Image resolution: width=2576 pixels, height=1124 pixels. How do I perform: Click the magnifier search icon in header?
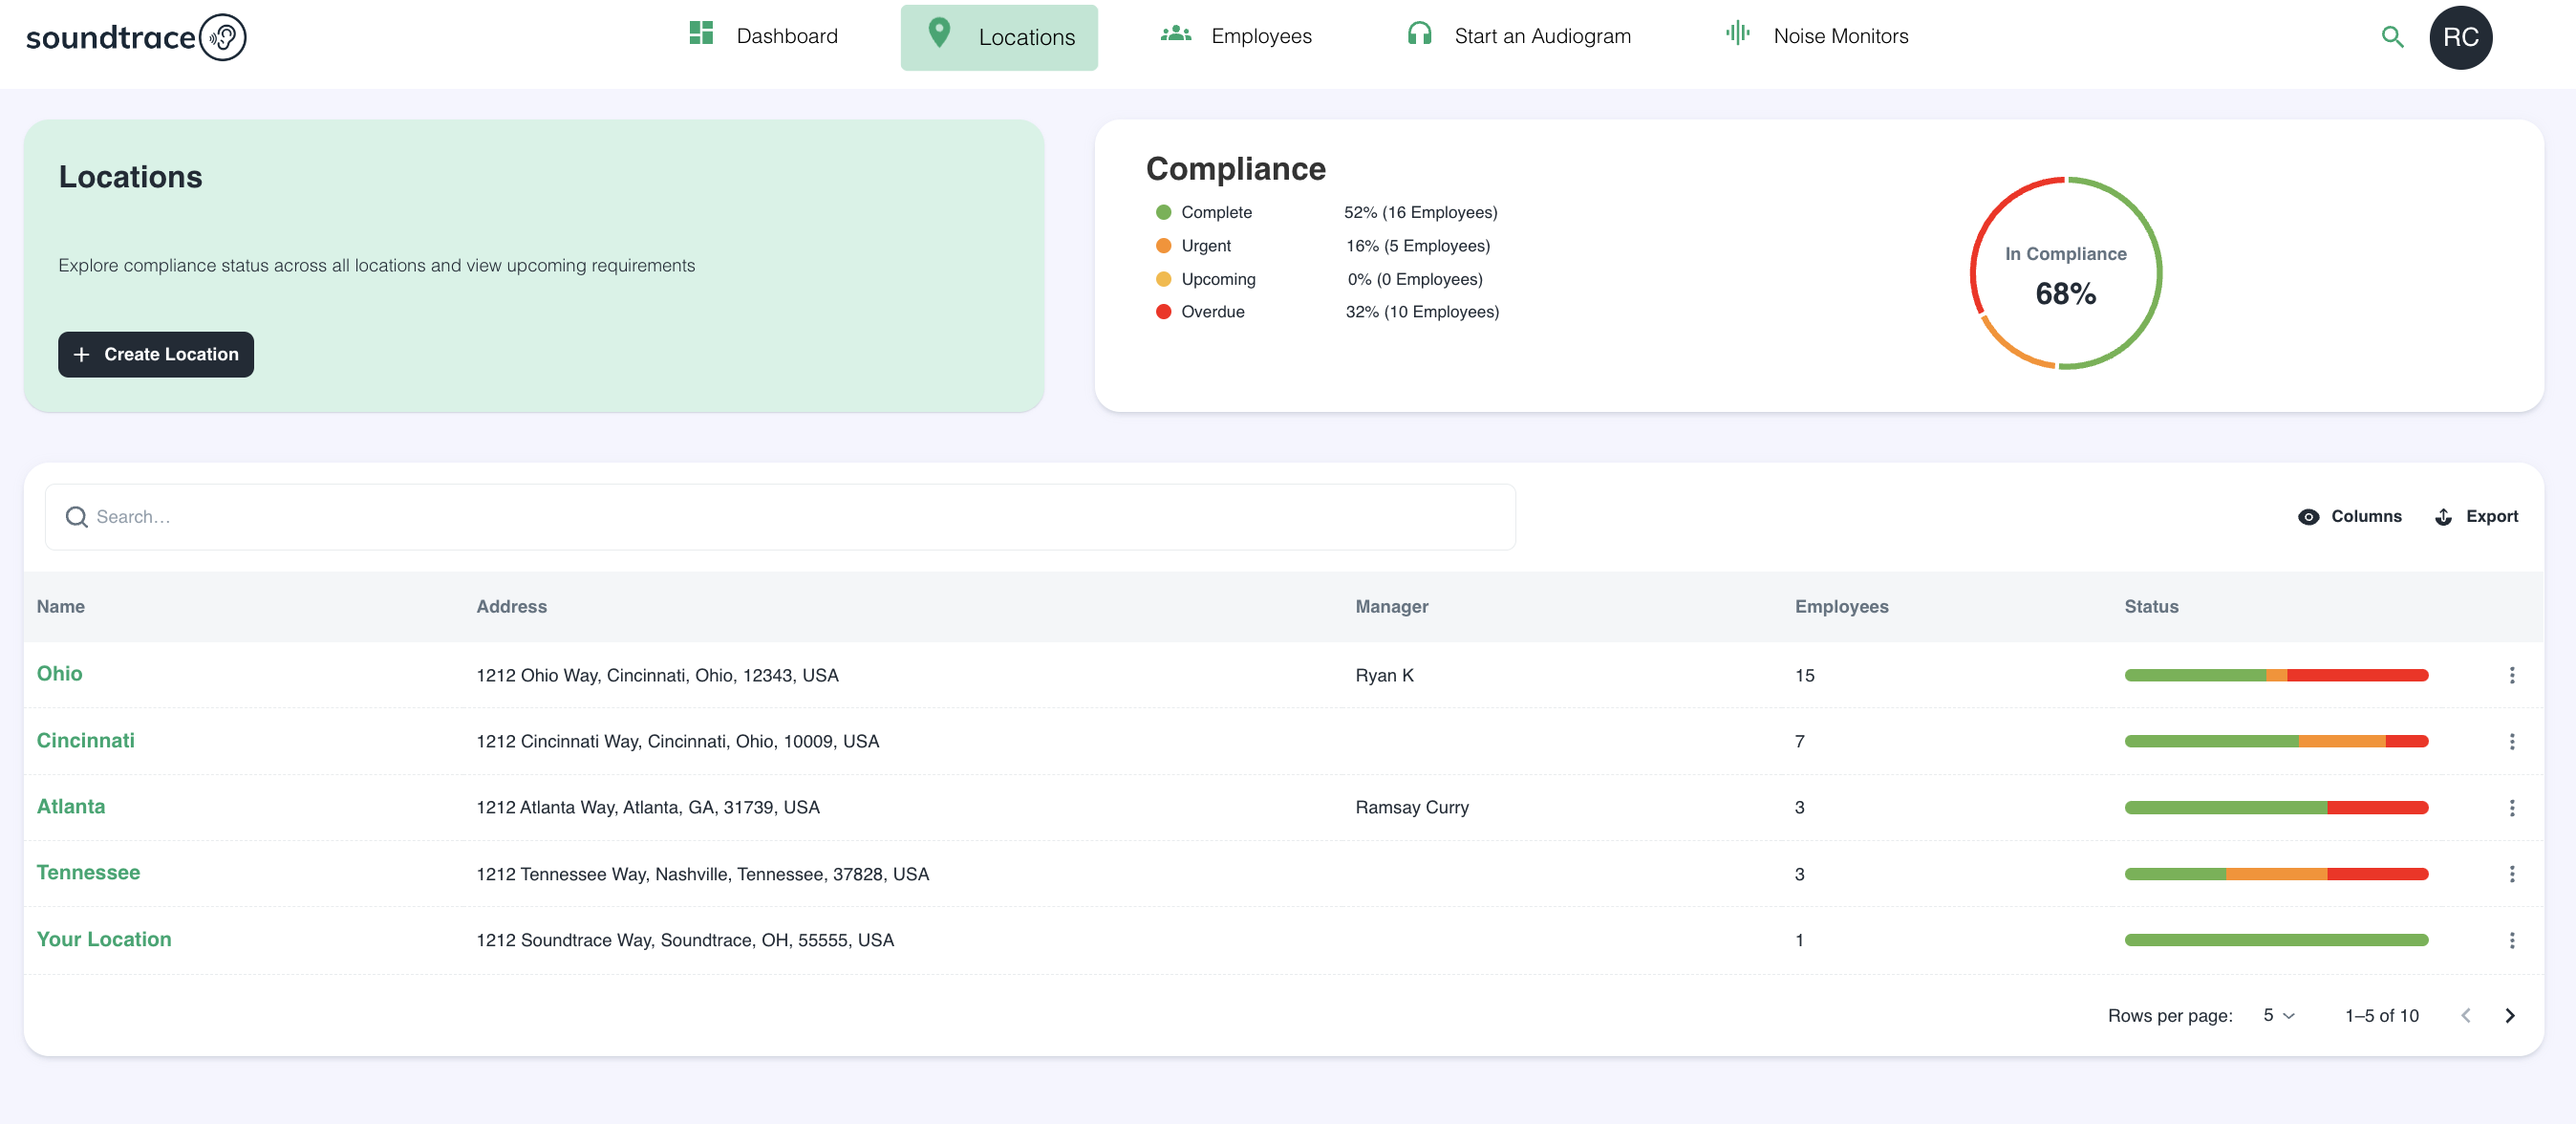tap(2392, 37)
